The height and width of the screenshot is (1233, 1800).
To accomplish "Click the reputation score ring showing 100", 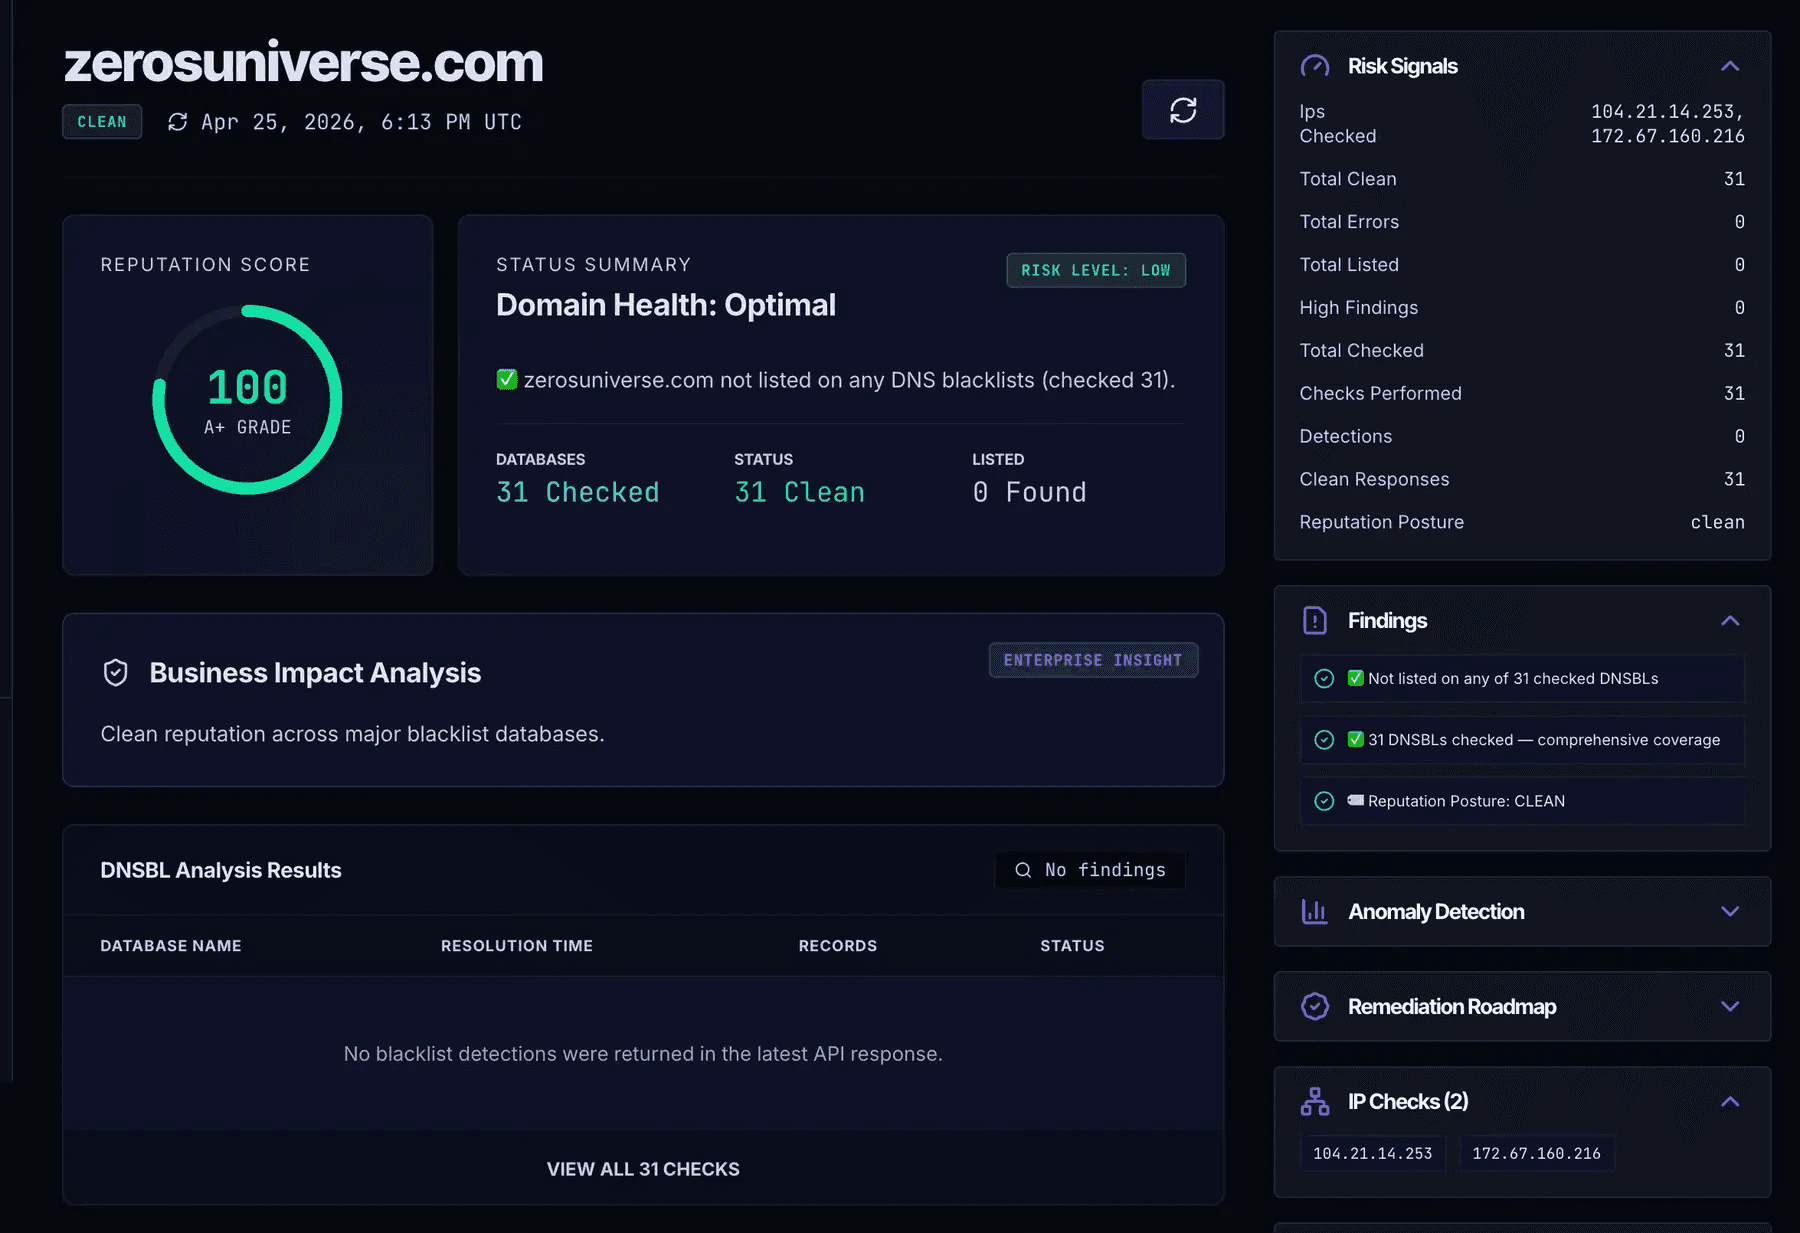I will (247, 400).
